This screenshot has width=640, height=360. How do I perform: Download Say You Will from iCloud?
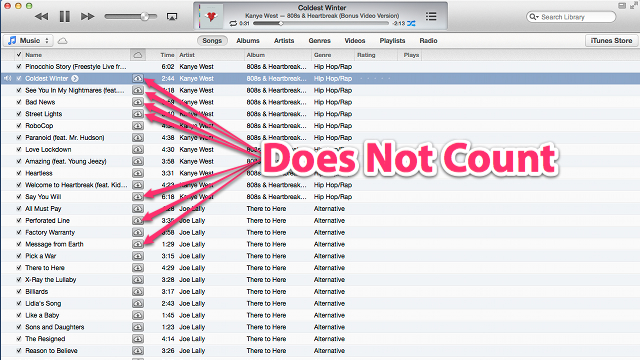tap(138, 197)
